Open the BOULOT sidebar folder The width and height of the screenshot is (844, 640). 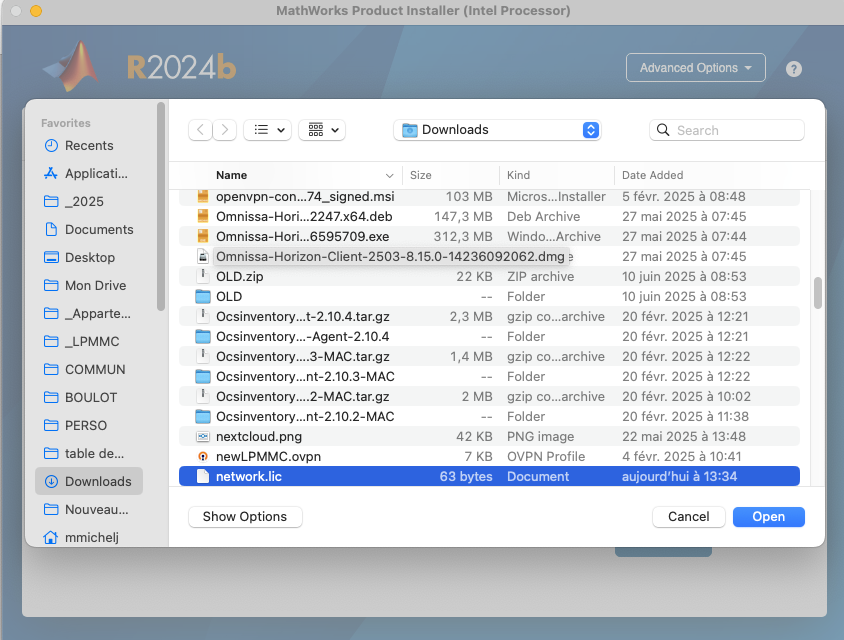(x=89, y=397)
